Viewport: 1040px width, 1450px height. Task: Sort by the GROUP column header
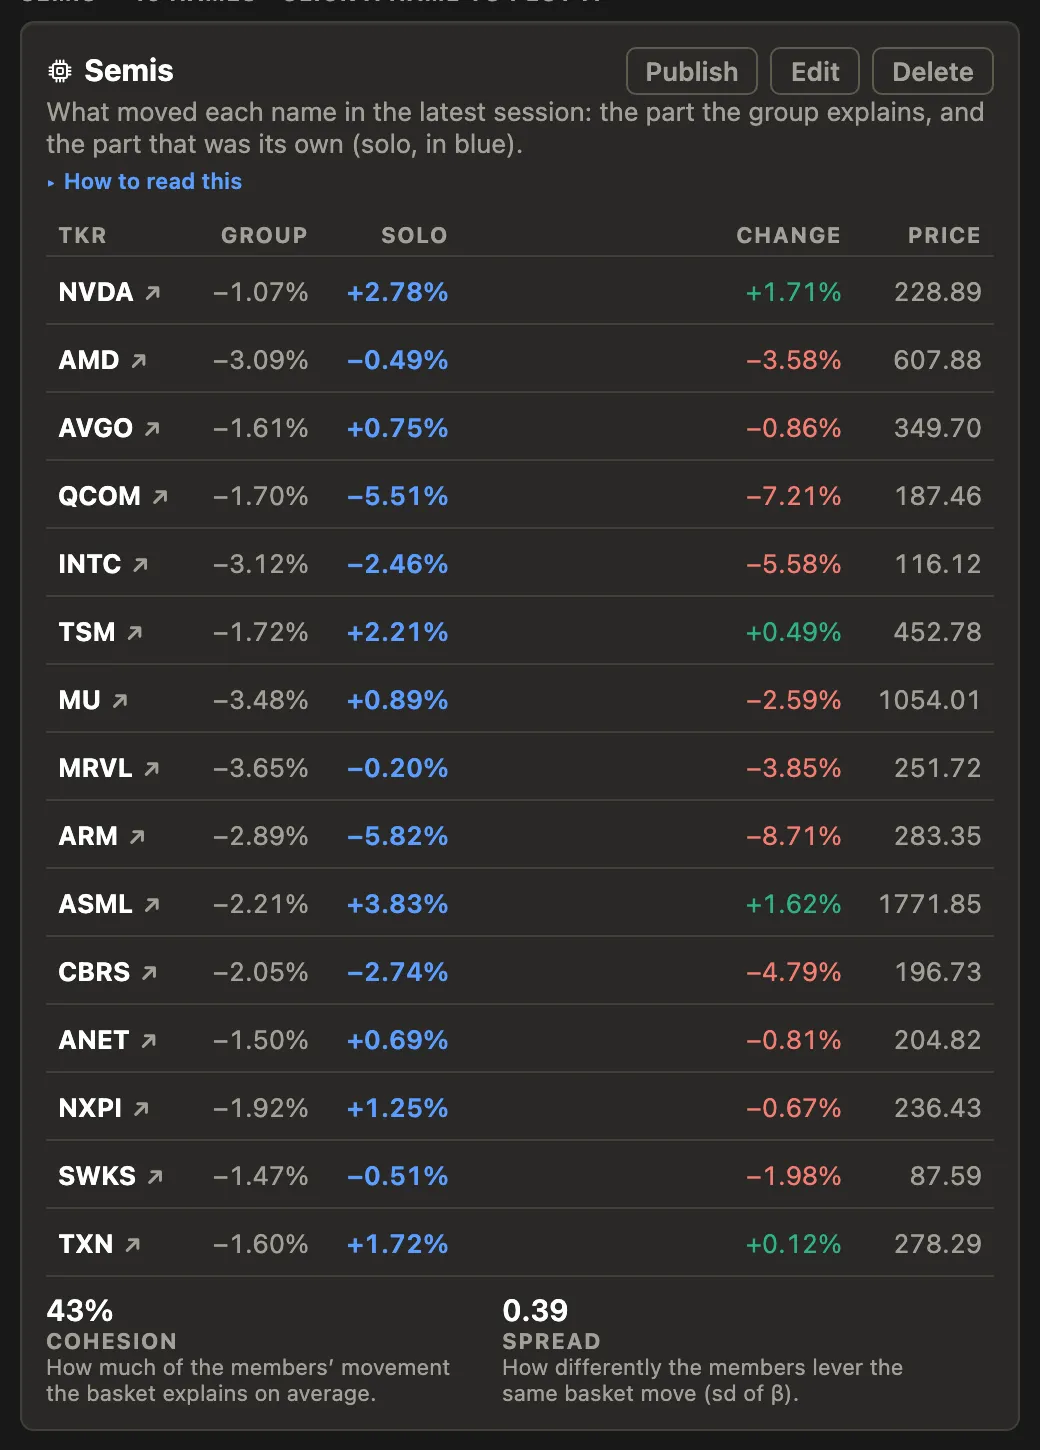point(264,236)
